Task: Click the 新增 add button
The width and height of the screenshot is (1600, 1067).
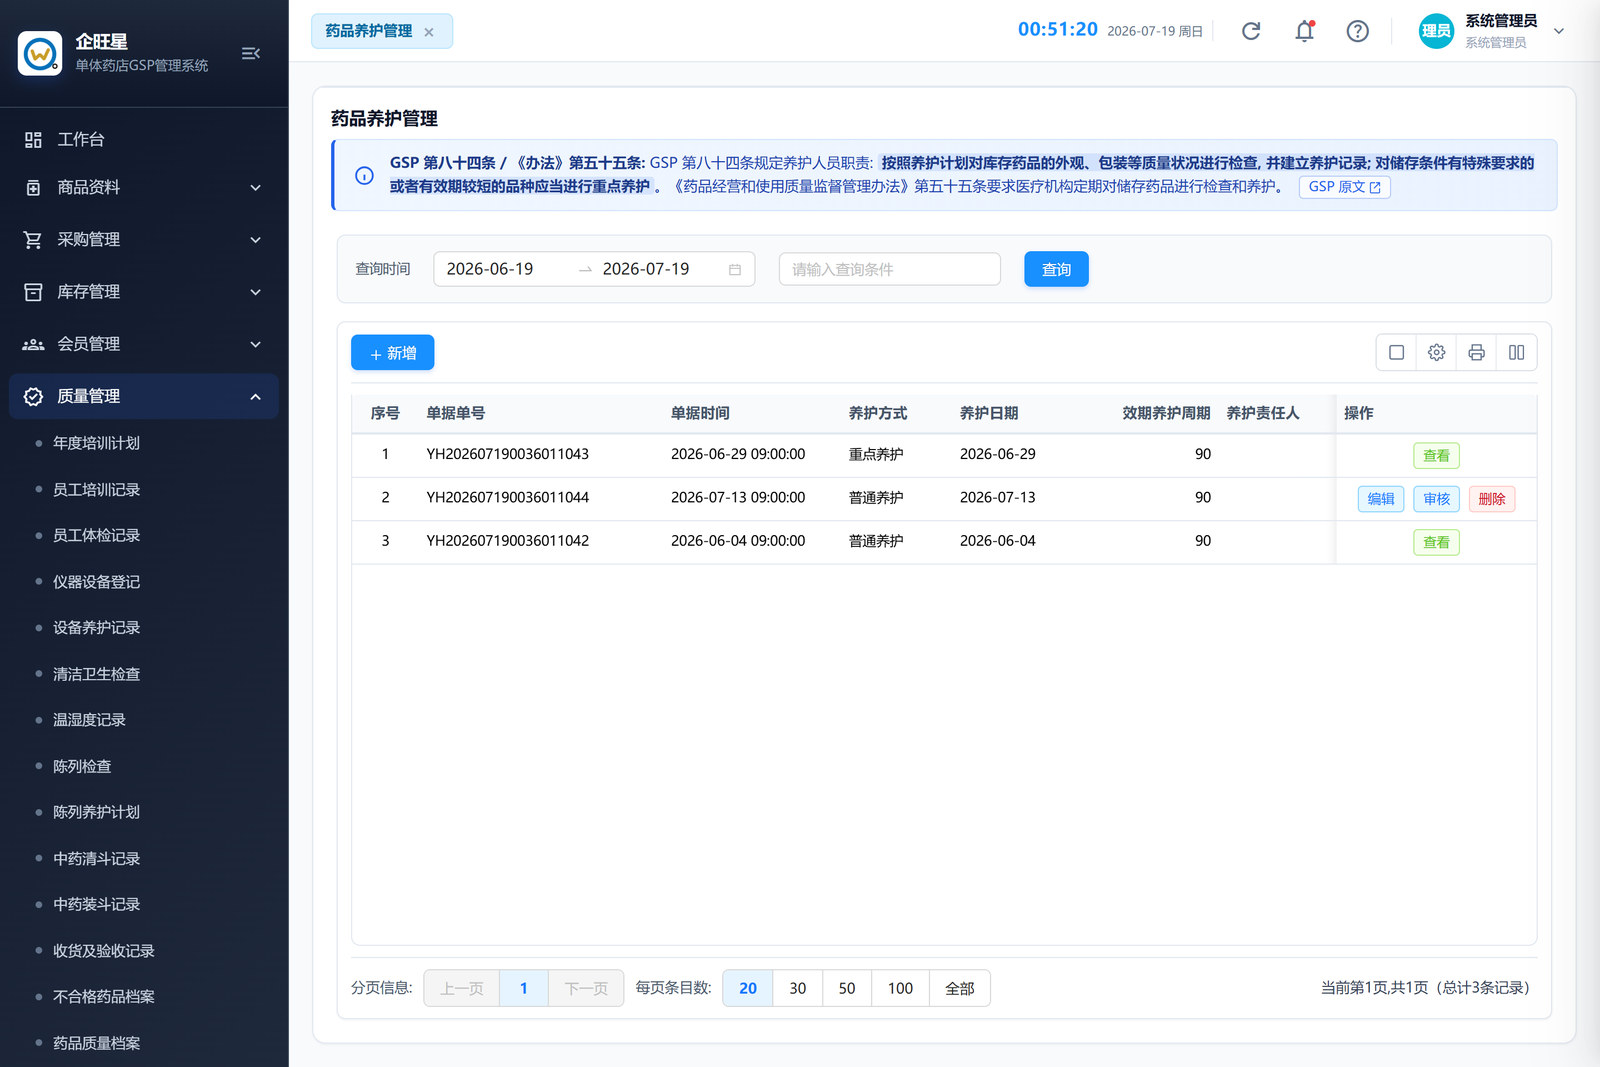Action: 392,353
